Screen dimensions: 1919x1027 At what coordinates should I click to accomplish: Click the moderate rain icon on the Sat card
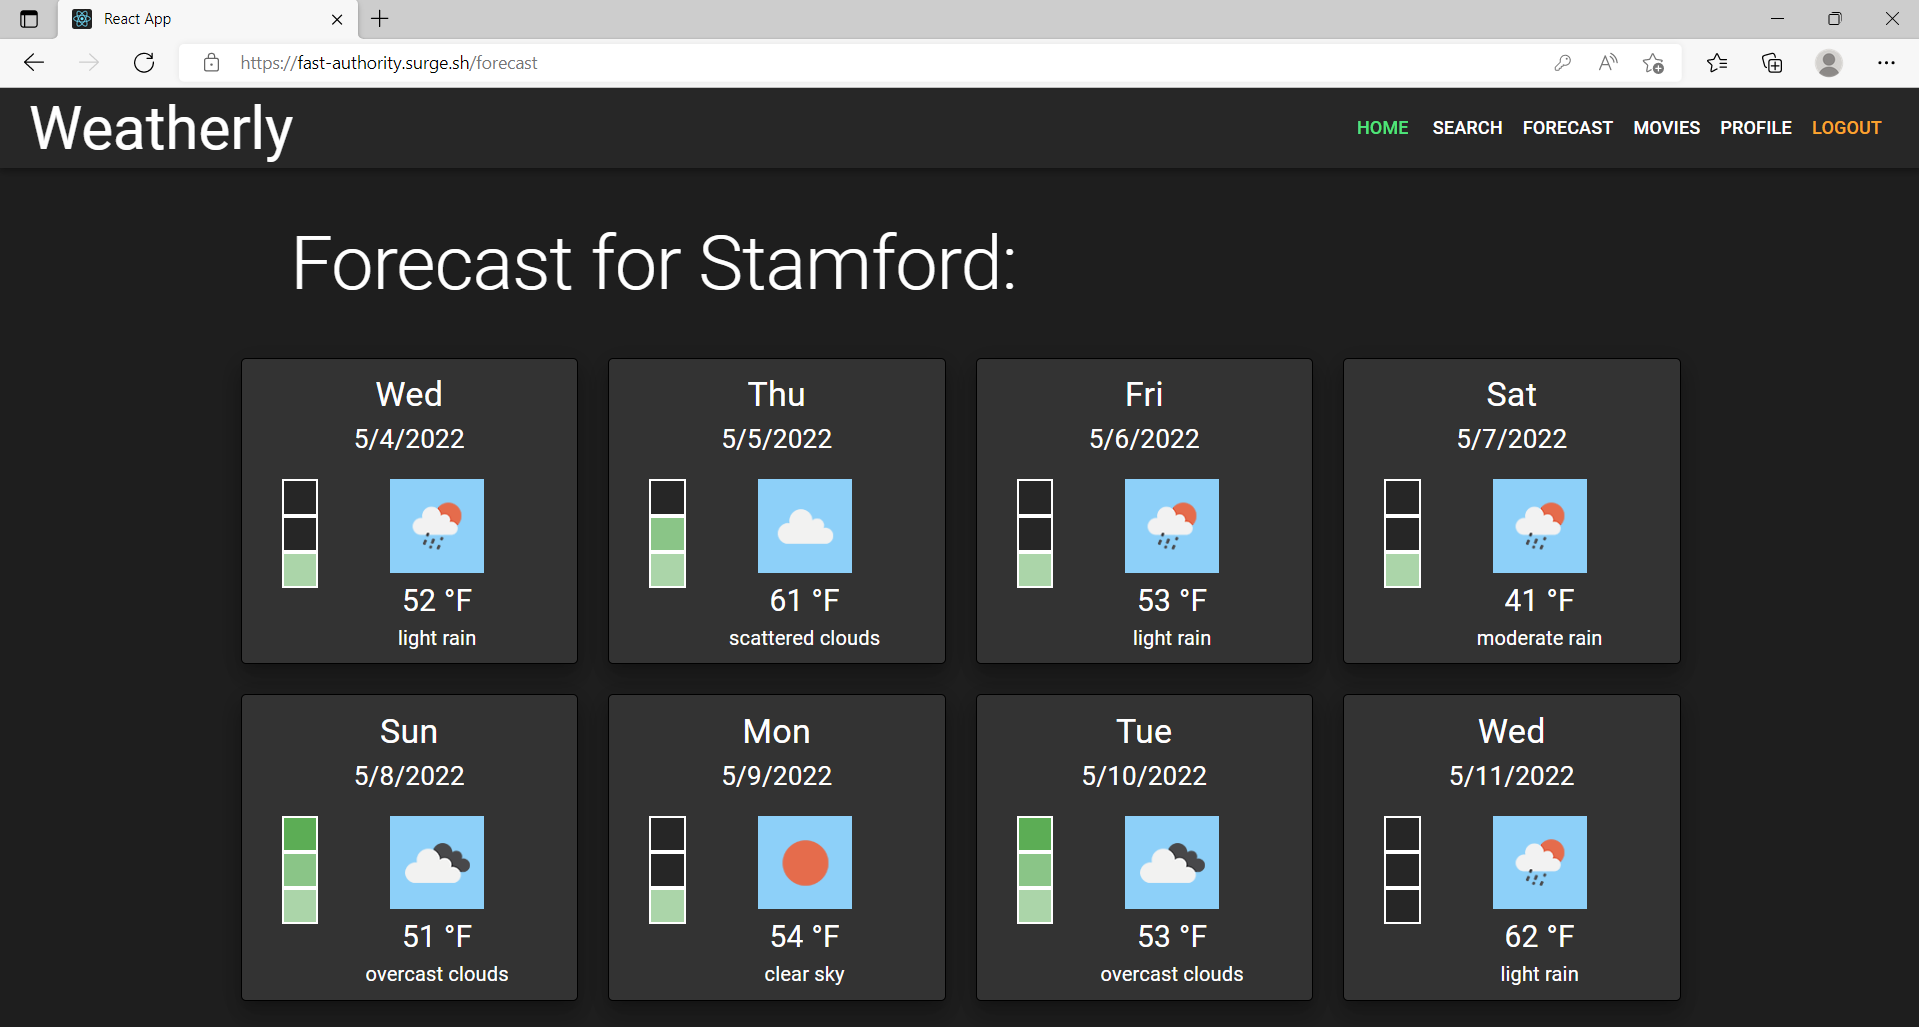coord(1540,526)
